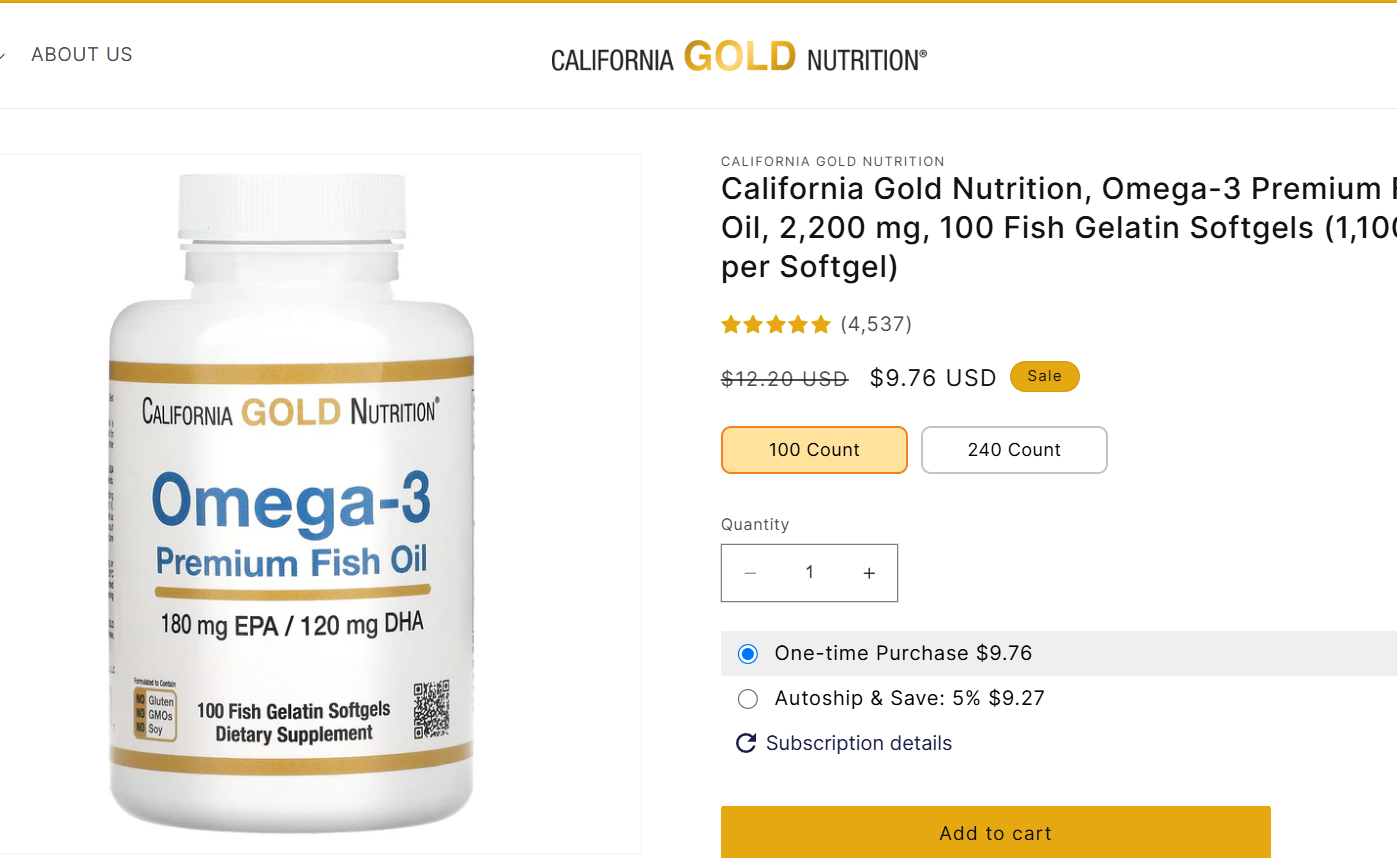The width and height of the screenshot is (1397, 858).
Task: Choose the 100 Count variant
Action: click(814, 450)
